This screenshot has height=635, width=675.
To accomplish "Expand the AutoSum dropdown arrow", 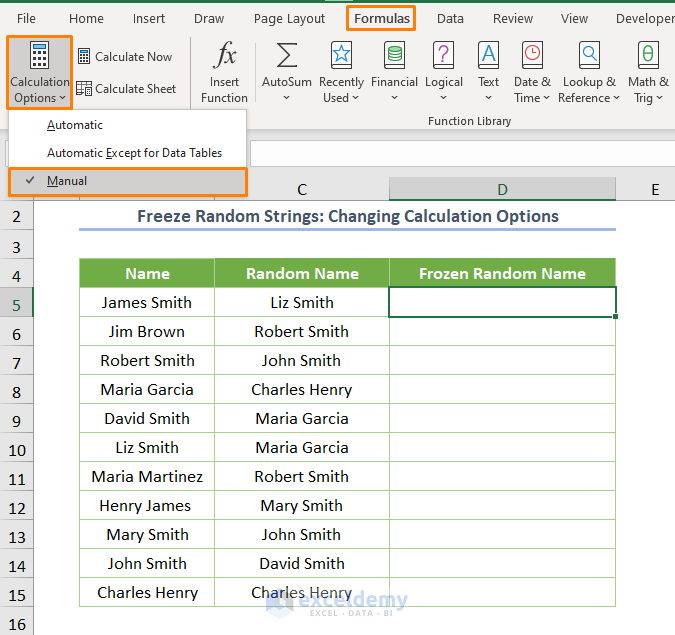I will pyautogui.click(x=286, y=98).
